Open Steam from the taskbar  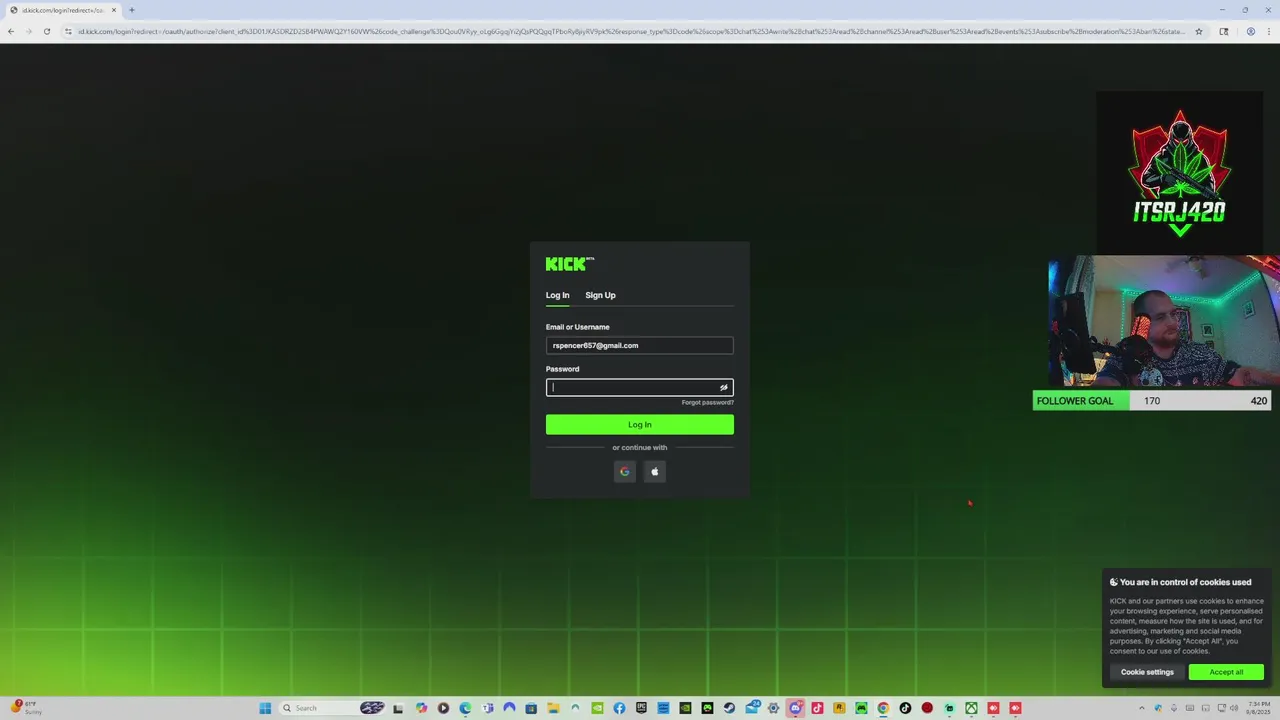click(x=729, y=708)
